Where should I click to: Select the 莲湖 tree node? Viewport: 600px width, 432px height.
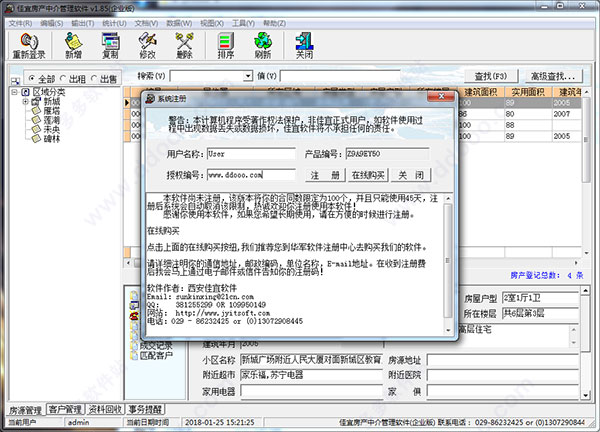(x=52, y=120)
